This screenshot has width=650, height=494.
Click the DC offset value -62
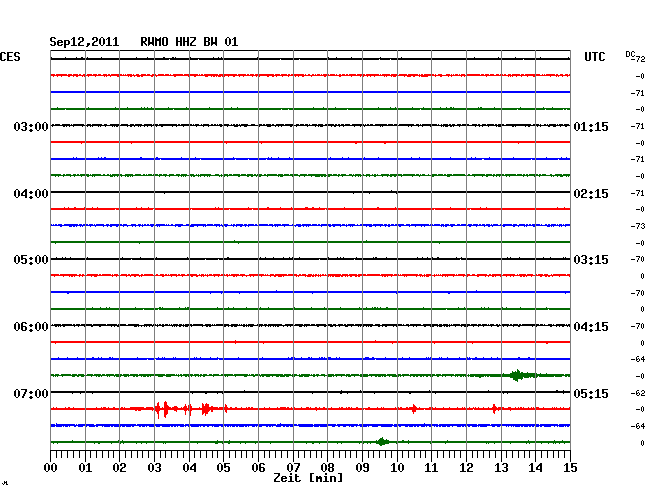638,392
